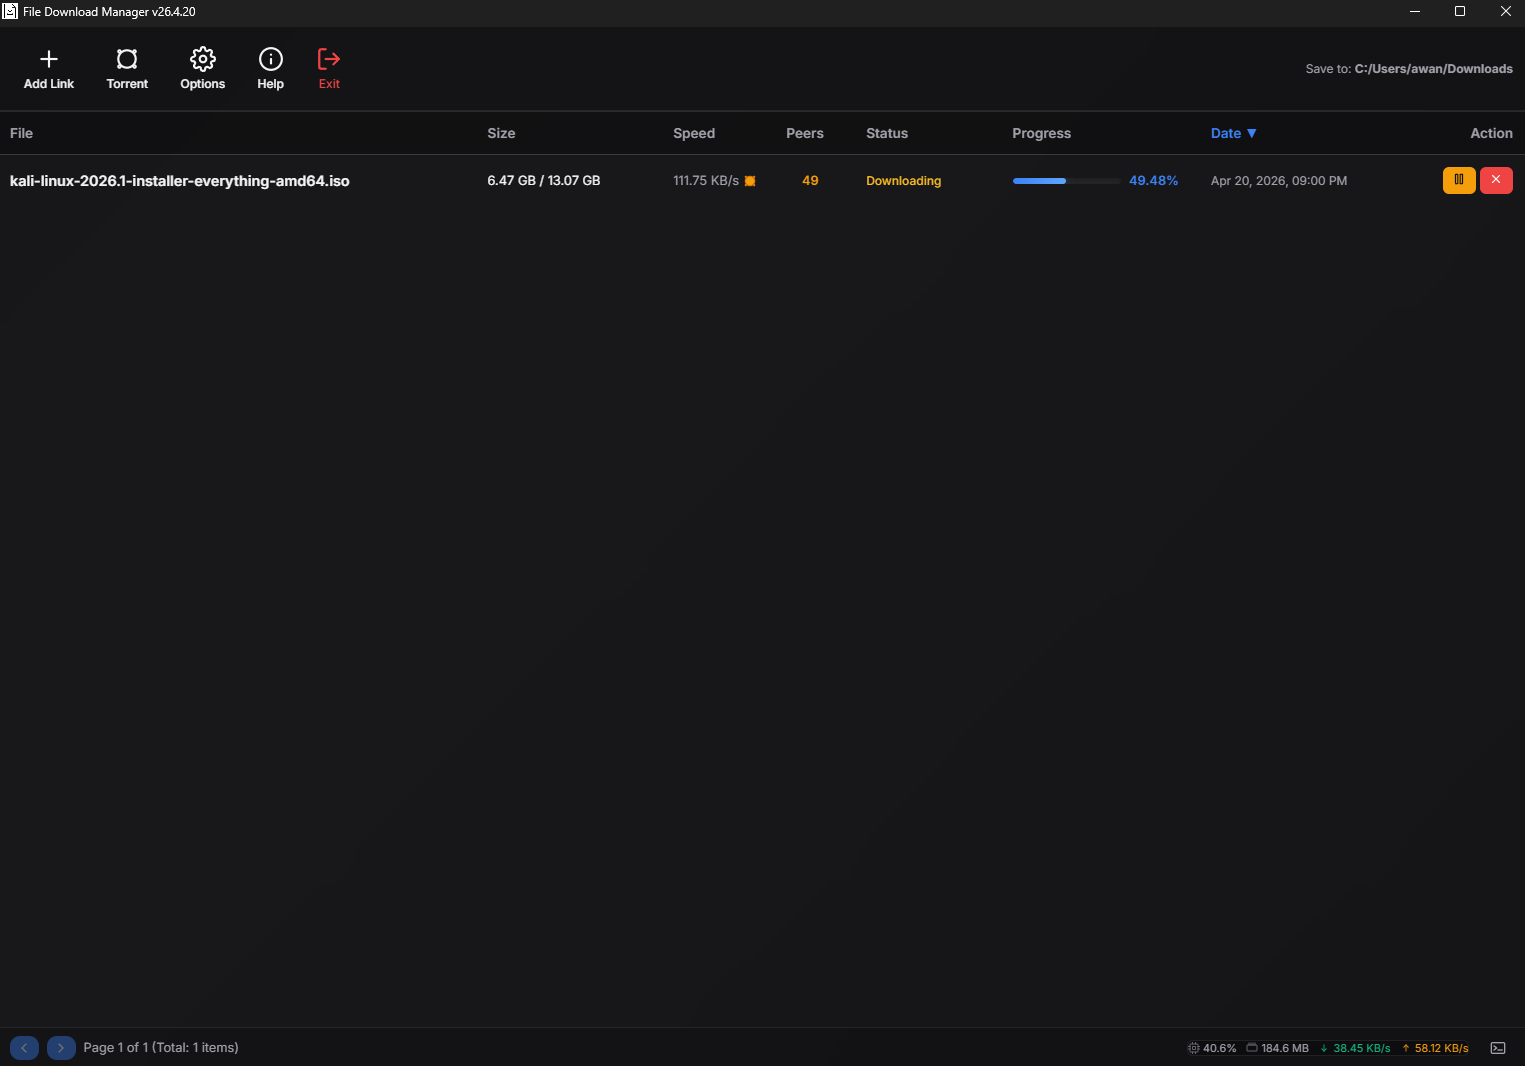Viewport: 1525px width, 1066px height.
Task: Open the Help info icon
Action: [270, 60]
